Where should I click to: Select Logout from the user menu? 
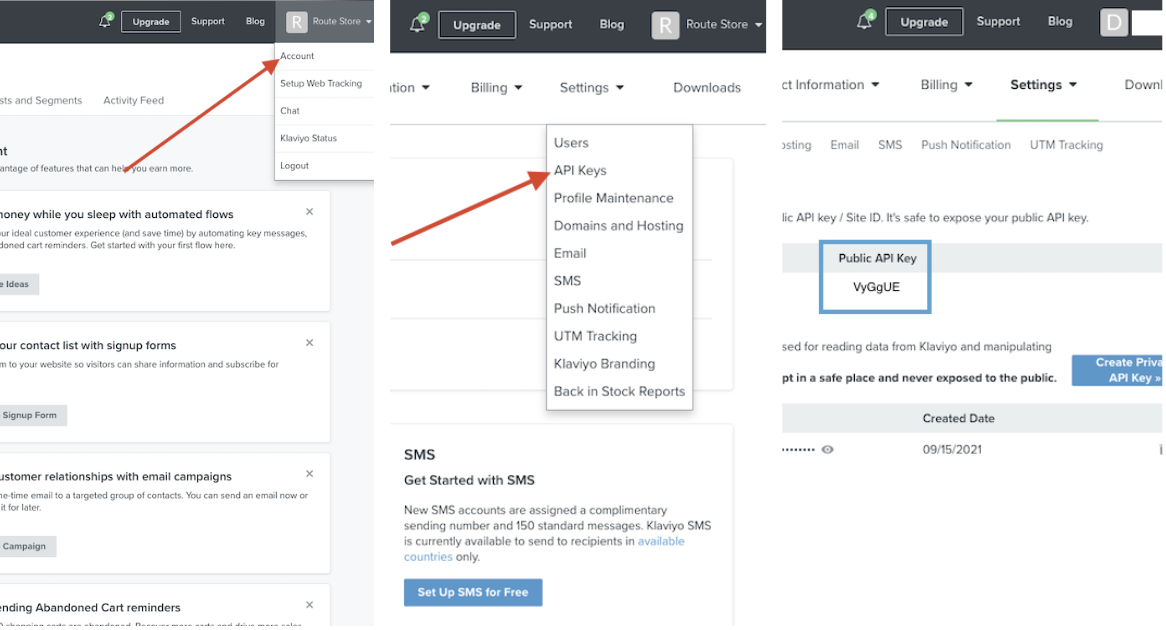point(294,166)
